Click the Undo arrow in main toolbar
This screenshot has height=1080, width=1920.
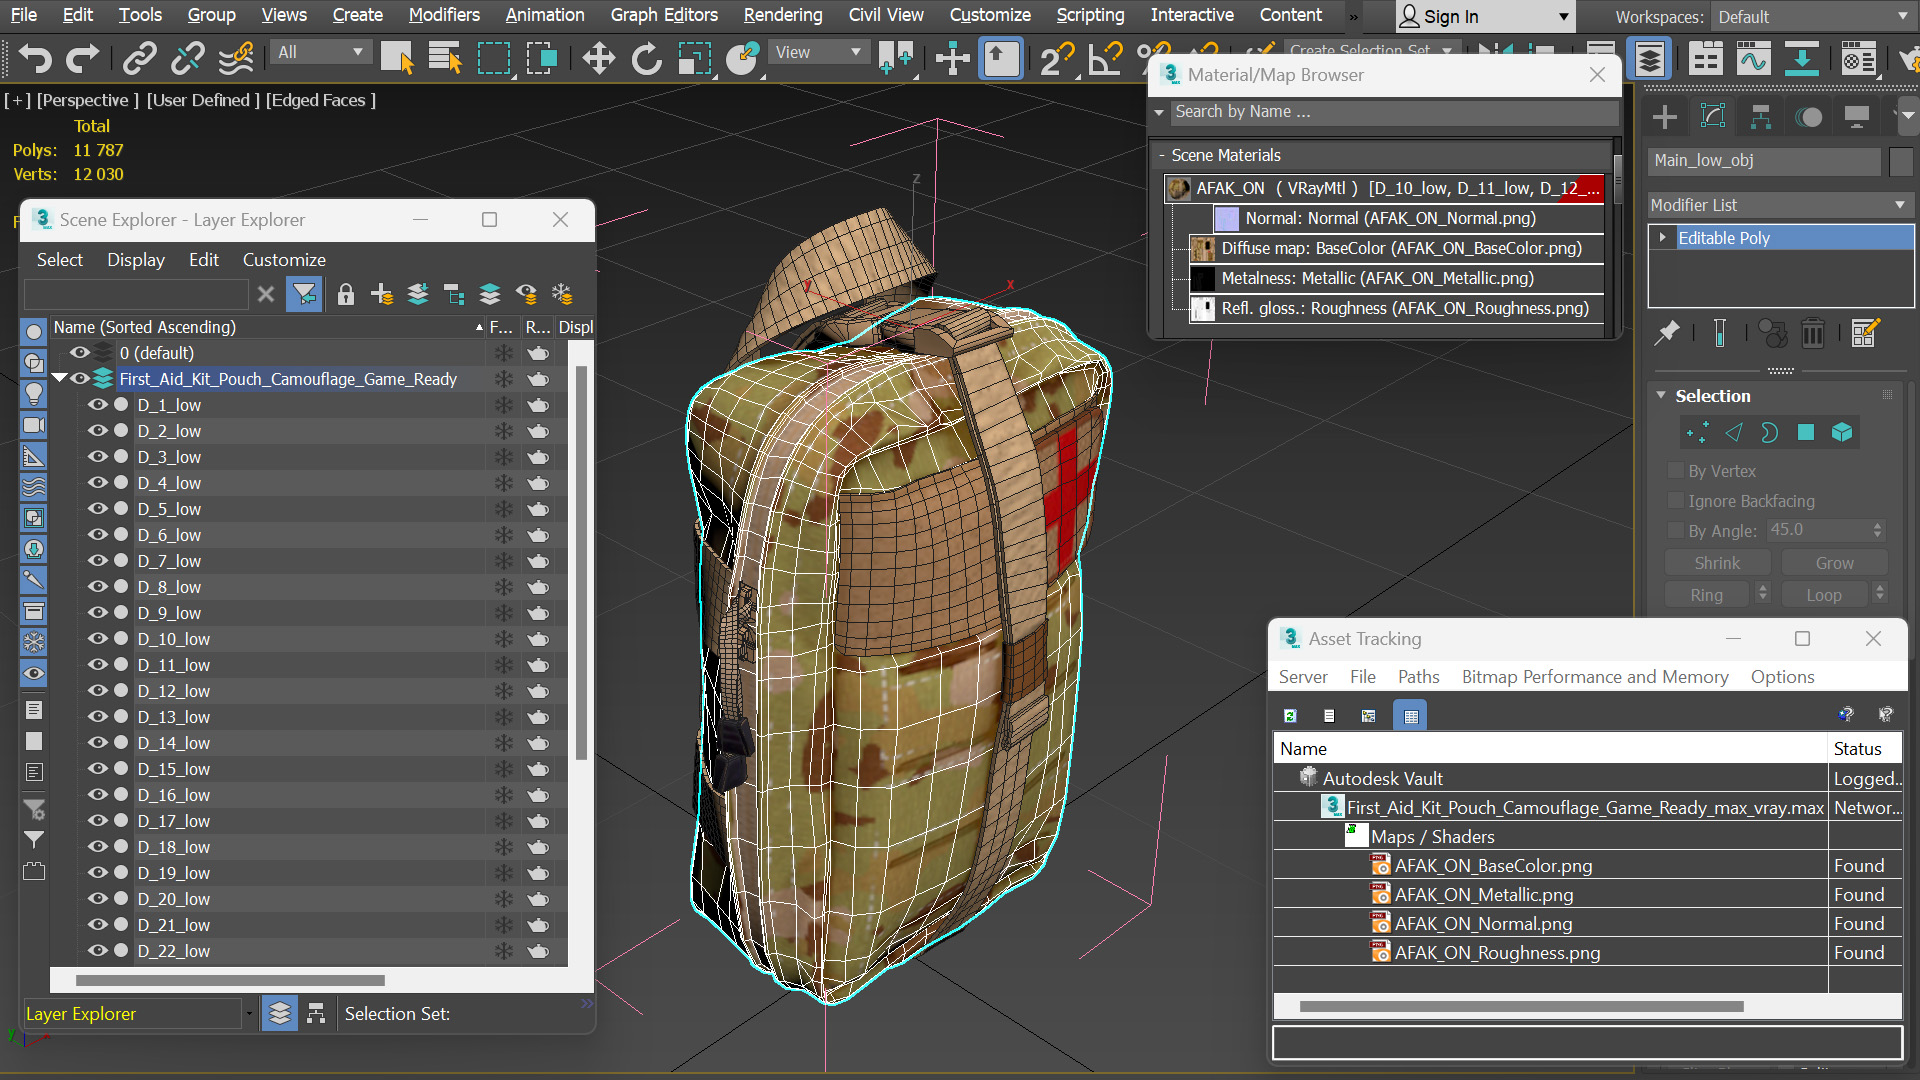[35, 59]
